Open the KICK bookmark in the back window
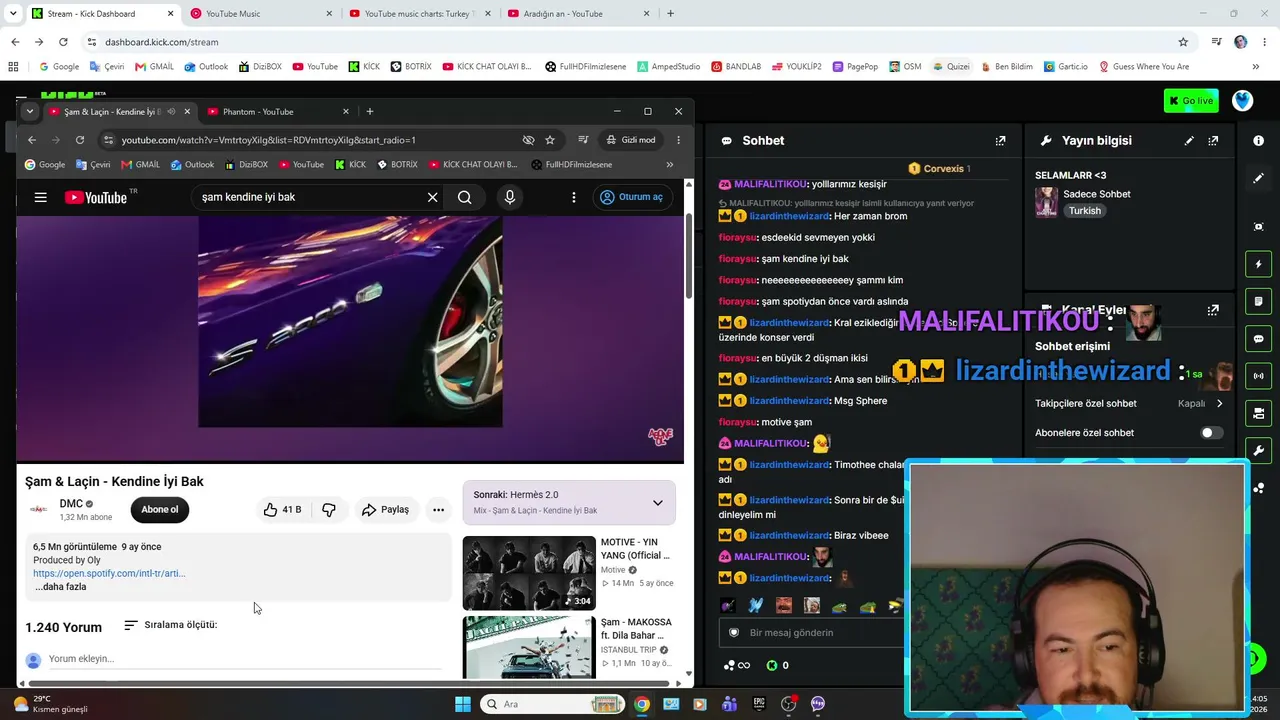The width and height of the screenshot is (1280, 720). (x=364, y=67)
